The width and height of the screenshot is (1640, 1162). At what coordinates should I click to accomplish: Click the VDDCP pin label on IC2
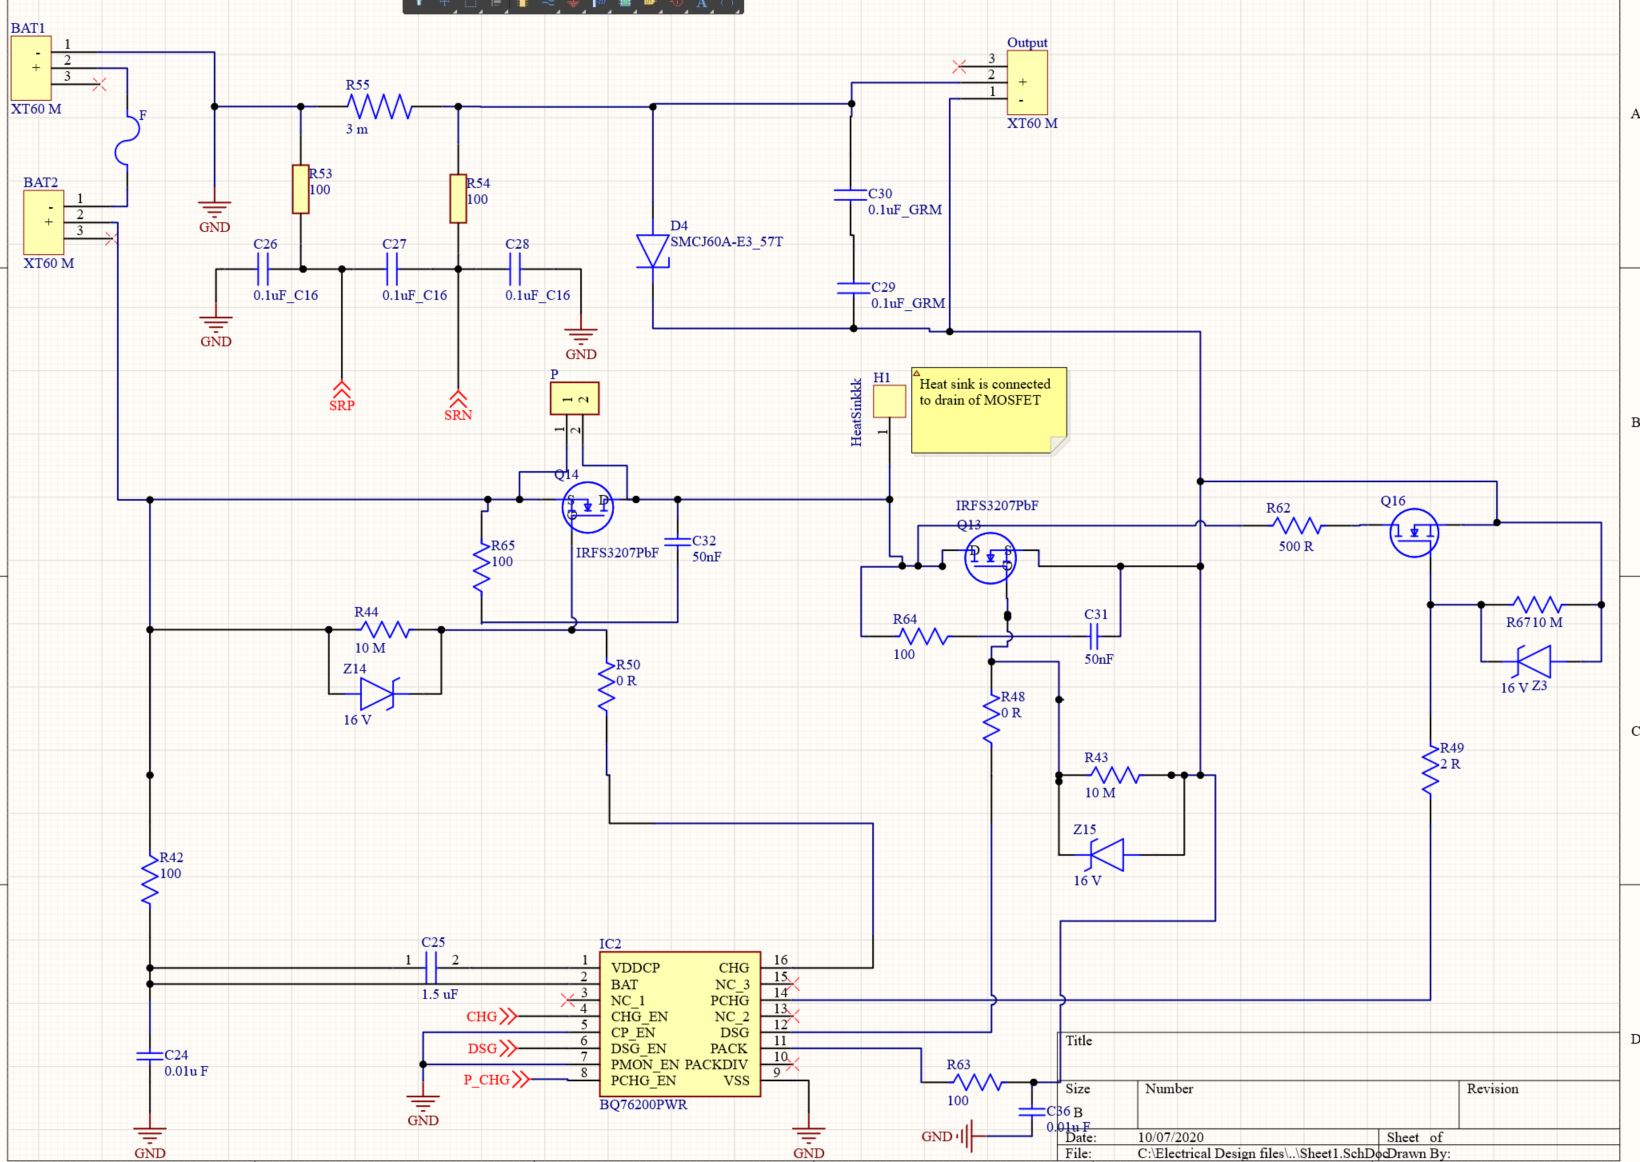[x=635, y=968]
